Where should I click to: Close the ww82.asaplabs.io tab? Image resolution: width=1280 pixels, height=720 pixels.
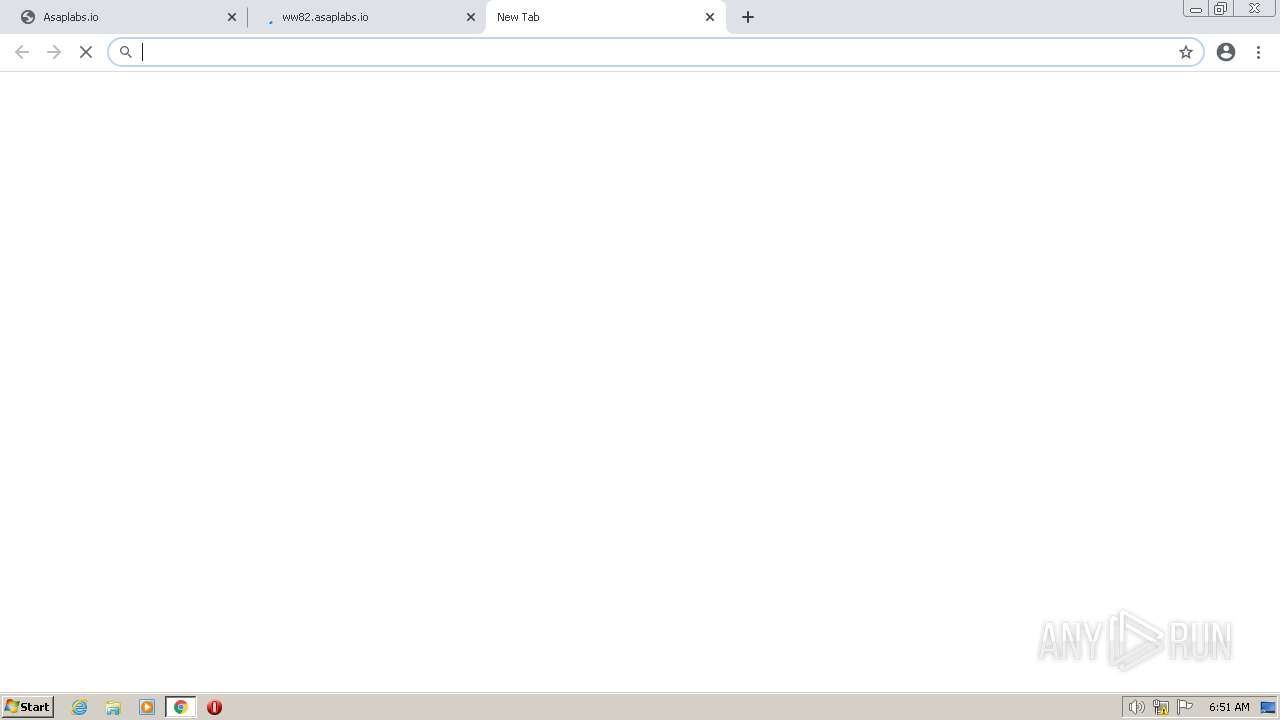471,17
